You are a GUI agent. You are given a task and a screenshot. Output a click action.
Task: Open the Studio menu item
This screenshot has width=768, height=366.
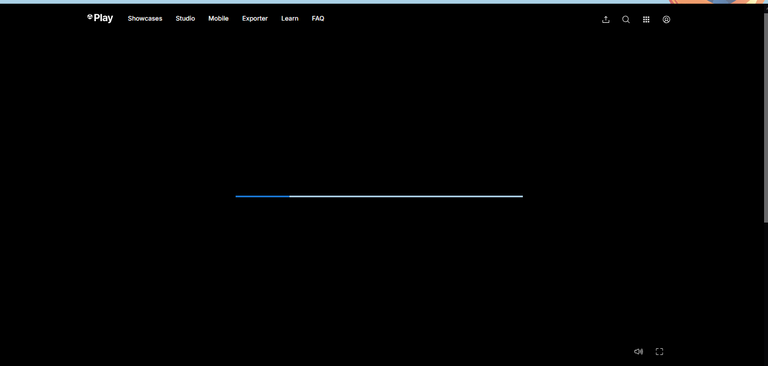pyautogui.click(x=185, y=19)
